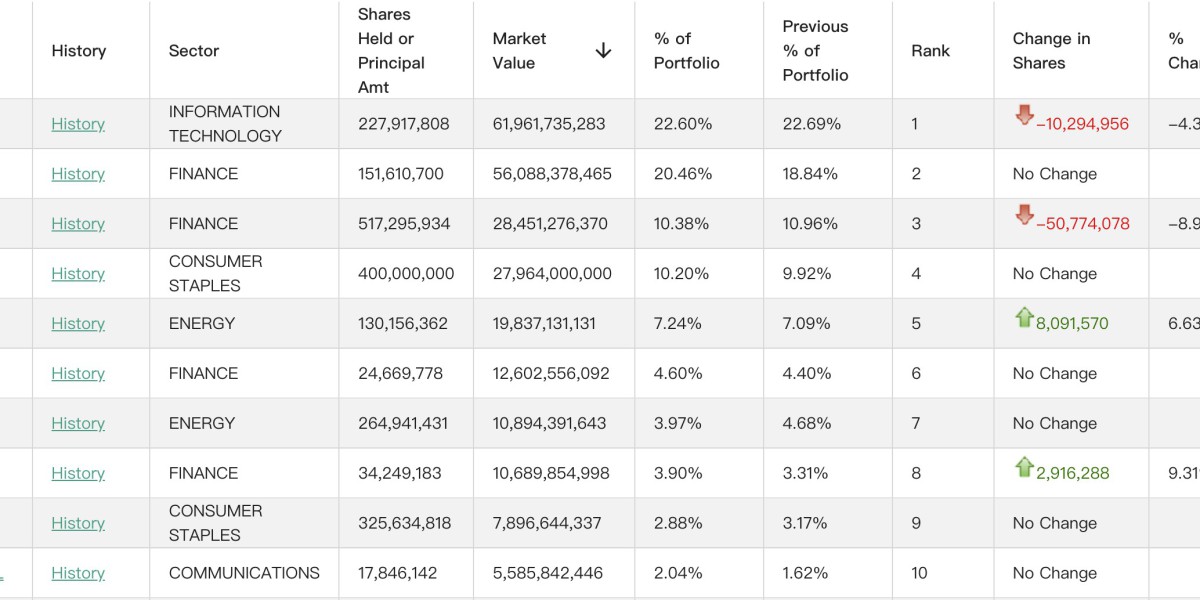The image size is (1200, 600).
Task: Sort by the Sector column header
Action: pos(194,51)
